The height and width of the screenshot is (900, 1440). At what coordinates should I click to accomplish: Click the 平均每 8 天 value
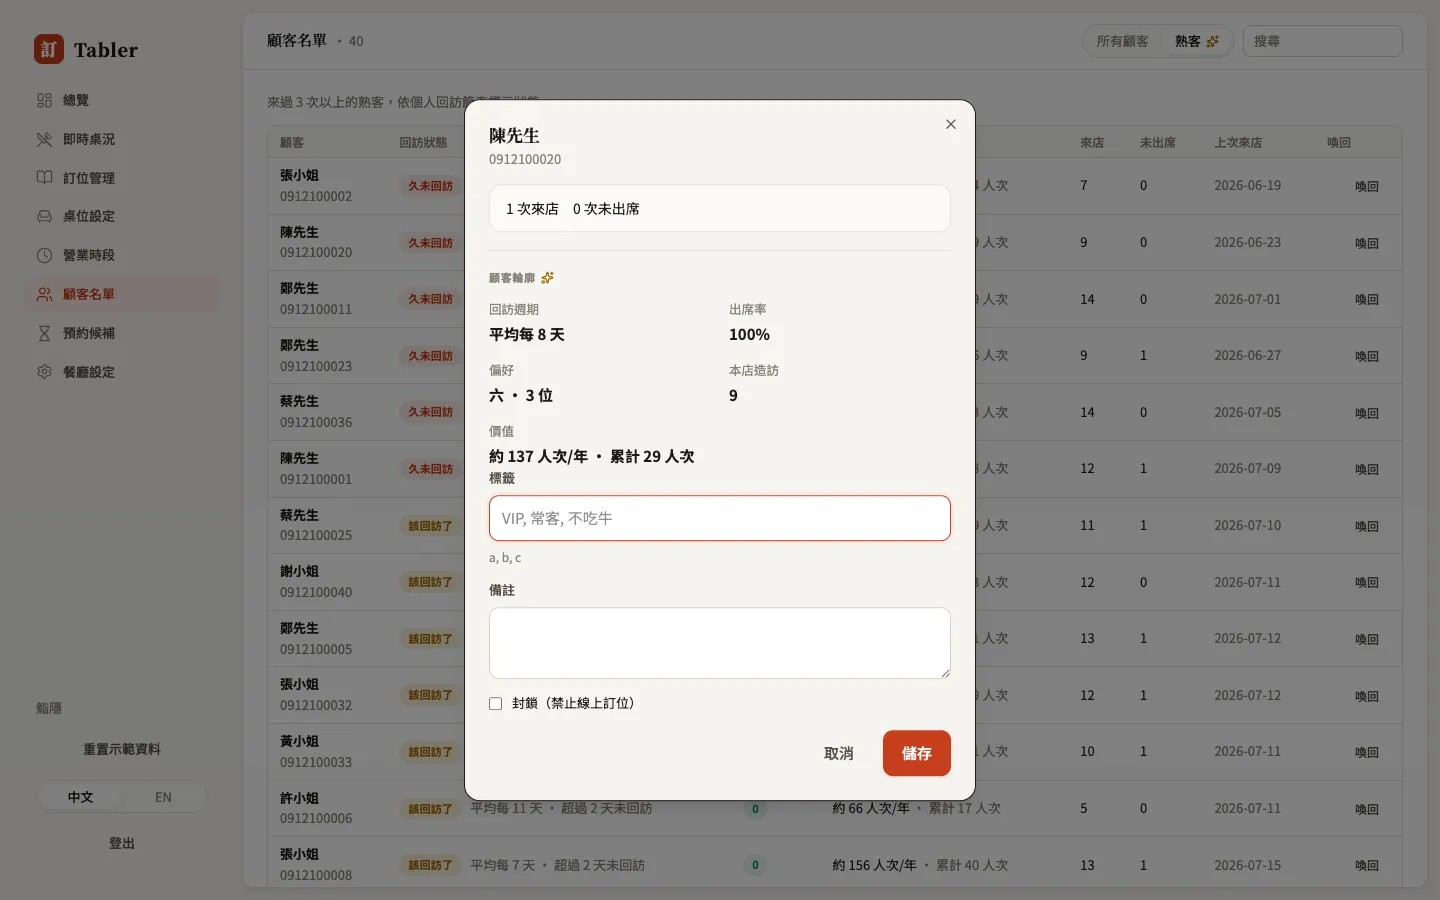527,335
